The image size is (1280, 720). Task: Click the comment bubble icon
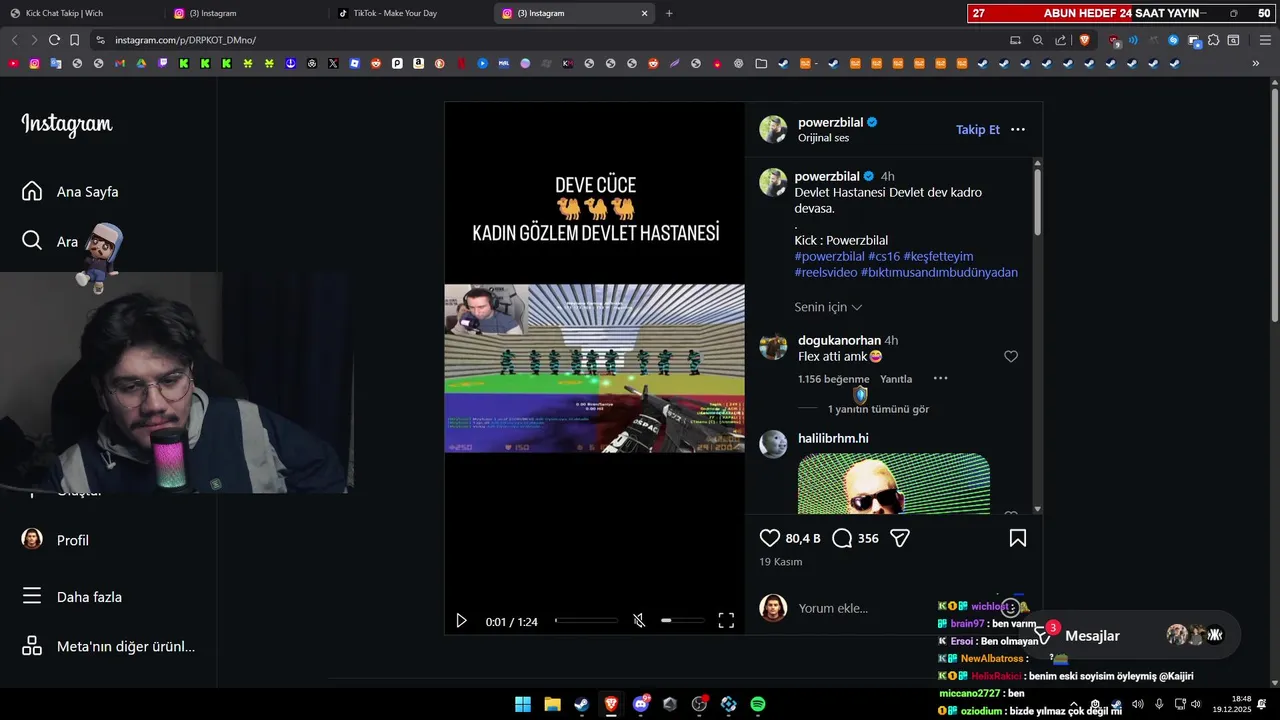pos(842,538)
